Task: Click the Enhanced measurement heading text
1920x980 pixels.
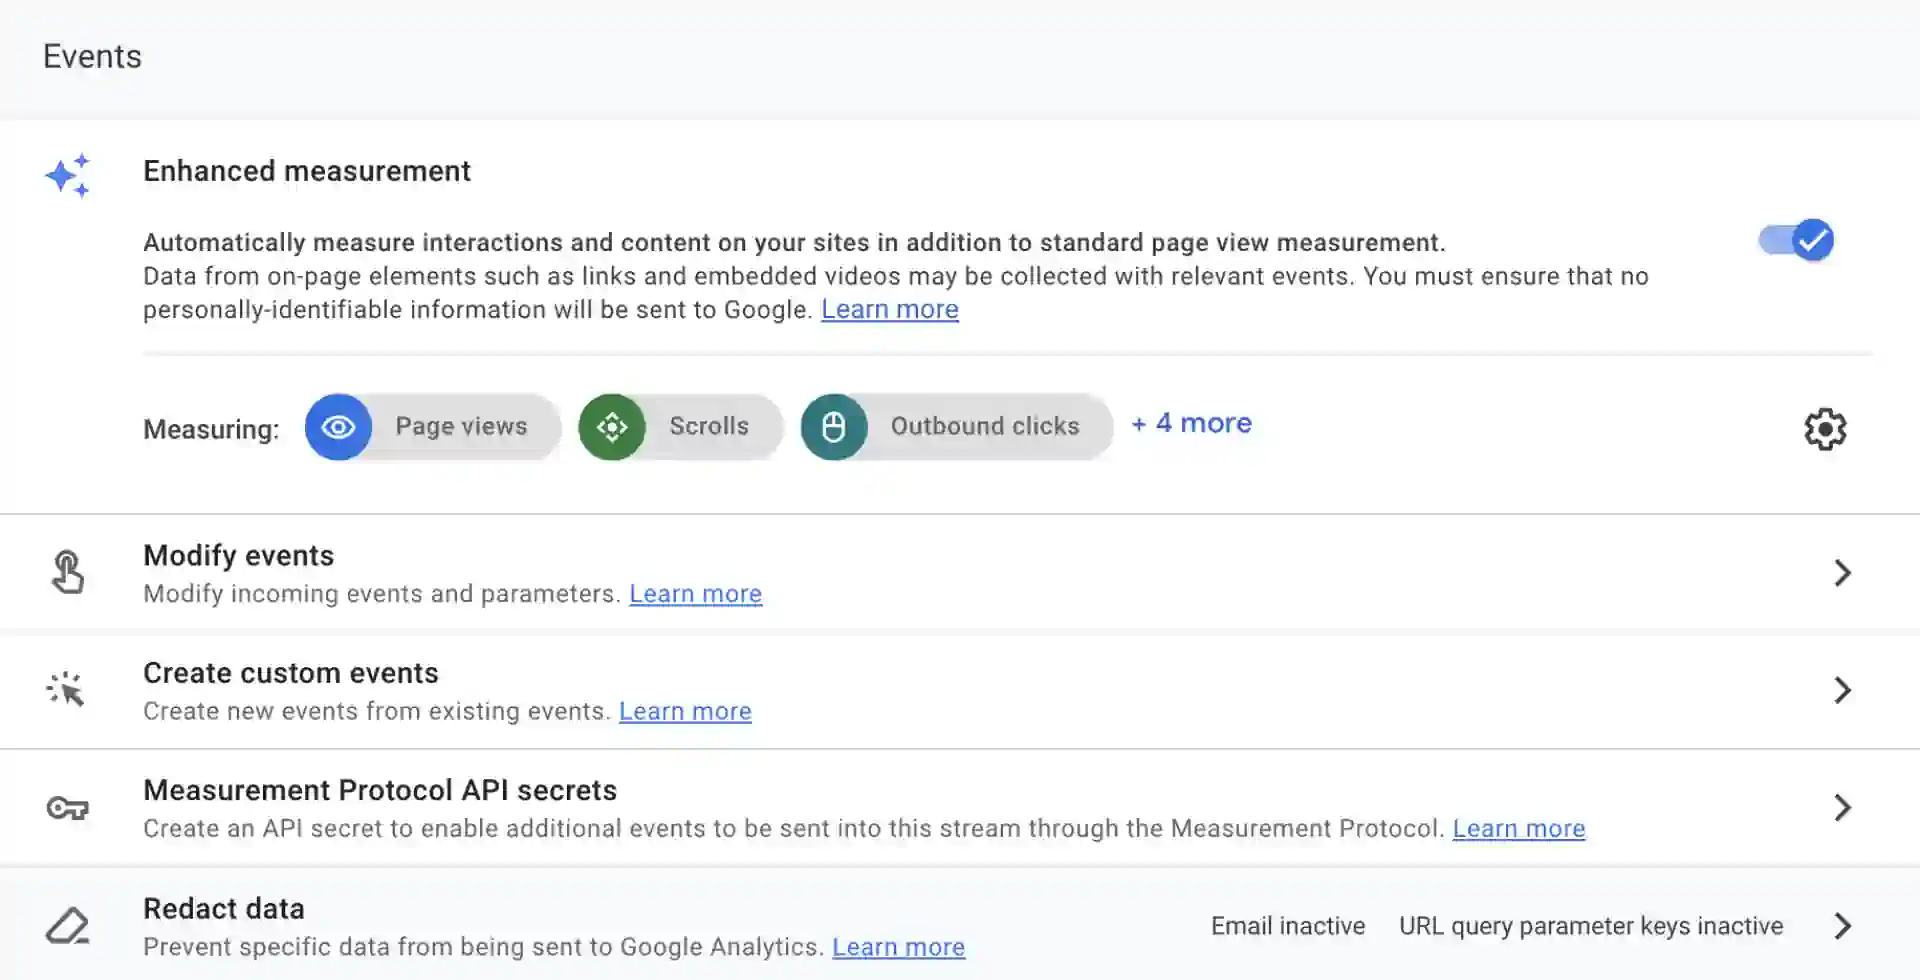Action: tap(307, 171)
